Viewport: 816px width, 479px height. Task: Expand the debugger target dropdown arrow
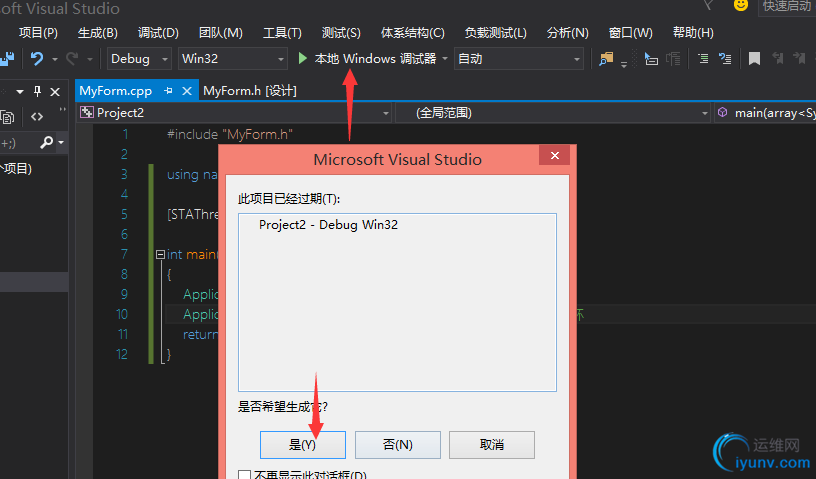point(445,58)
